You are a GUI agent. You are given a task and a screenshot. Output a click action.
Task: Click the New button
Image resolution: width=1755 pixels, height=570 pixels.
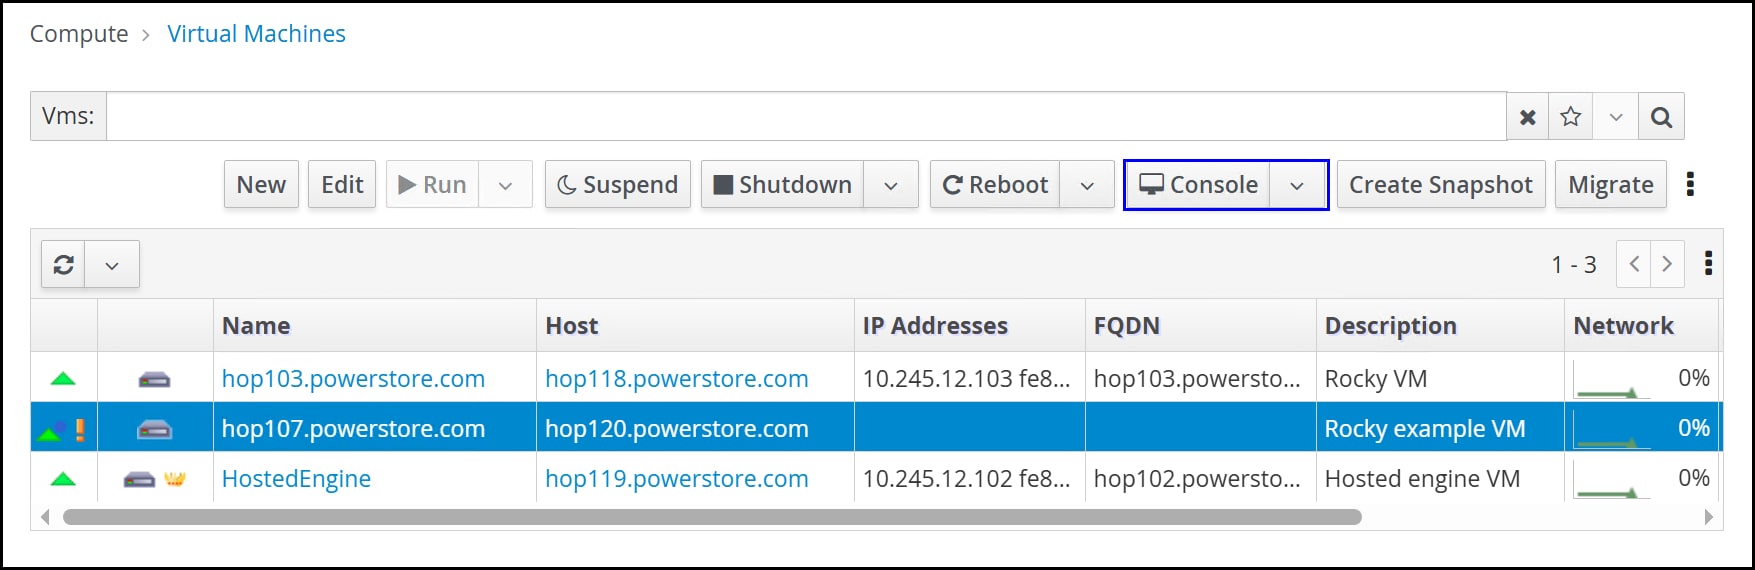[x=261, y=185]
